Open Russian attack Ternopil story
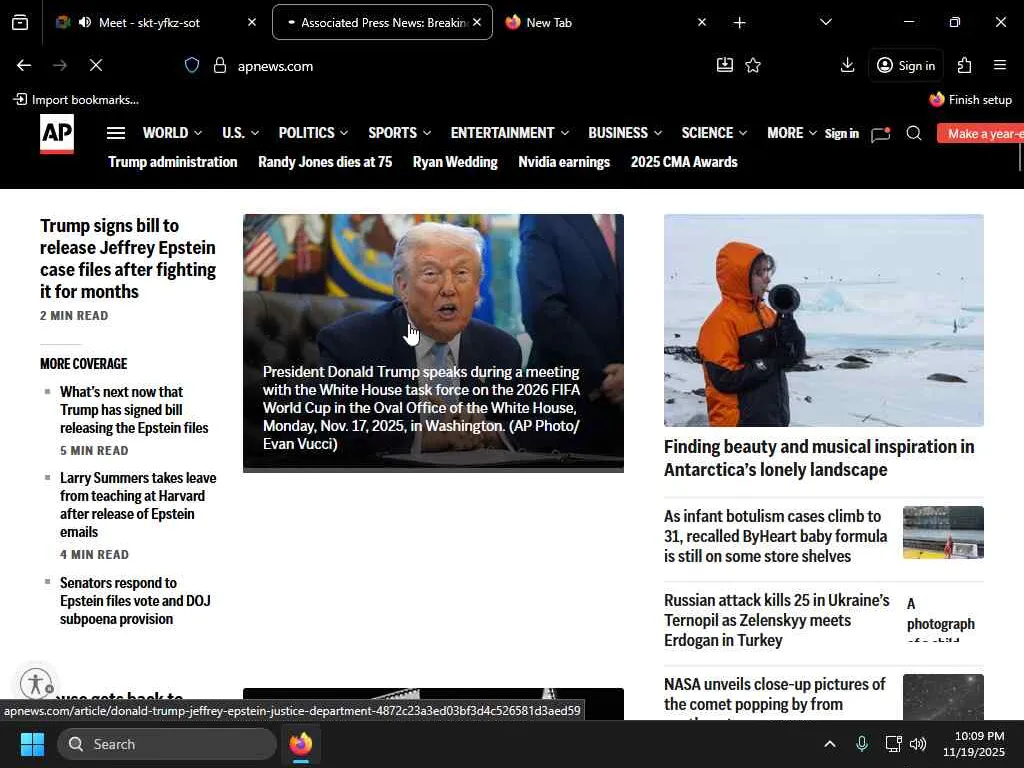1024x768 pixels. point(776,620)
